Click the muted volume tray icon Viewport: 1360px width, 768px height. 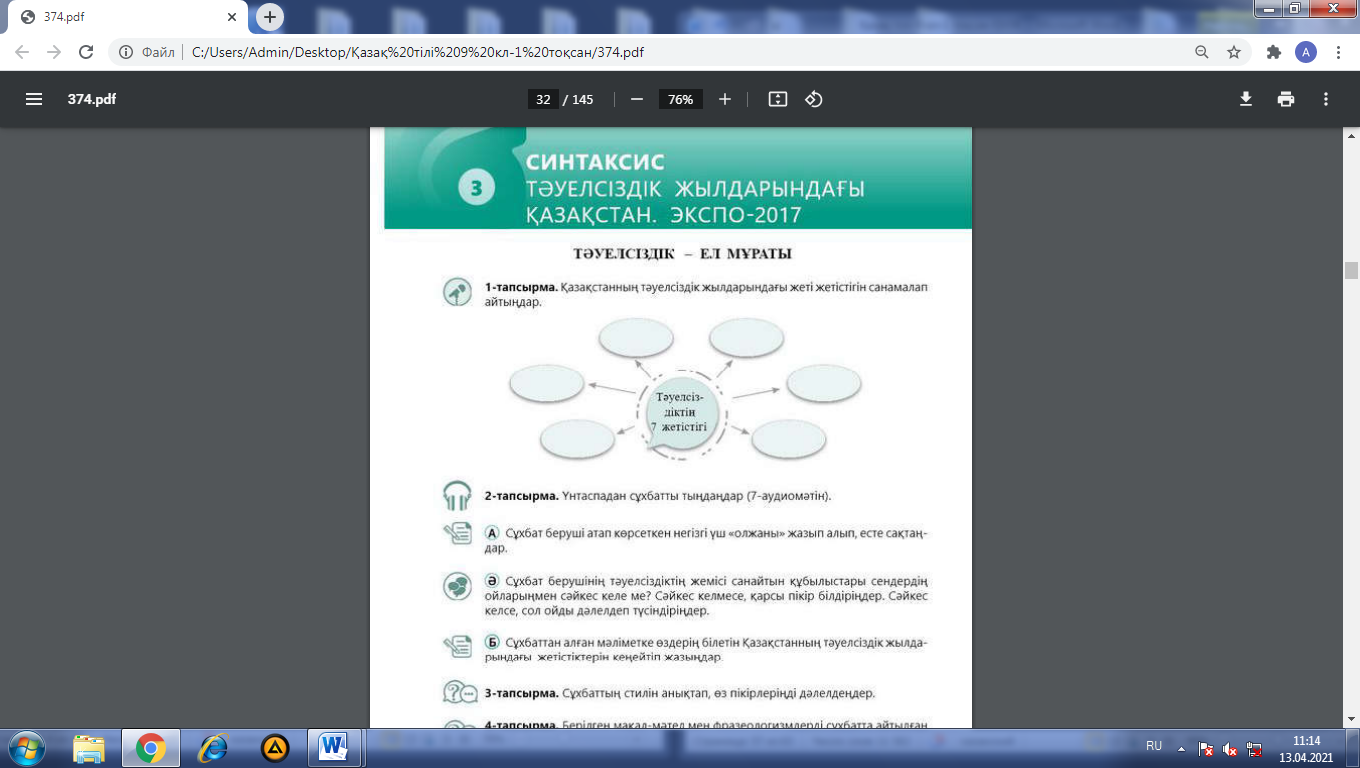[x=1231, y=748]
